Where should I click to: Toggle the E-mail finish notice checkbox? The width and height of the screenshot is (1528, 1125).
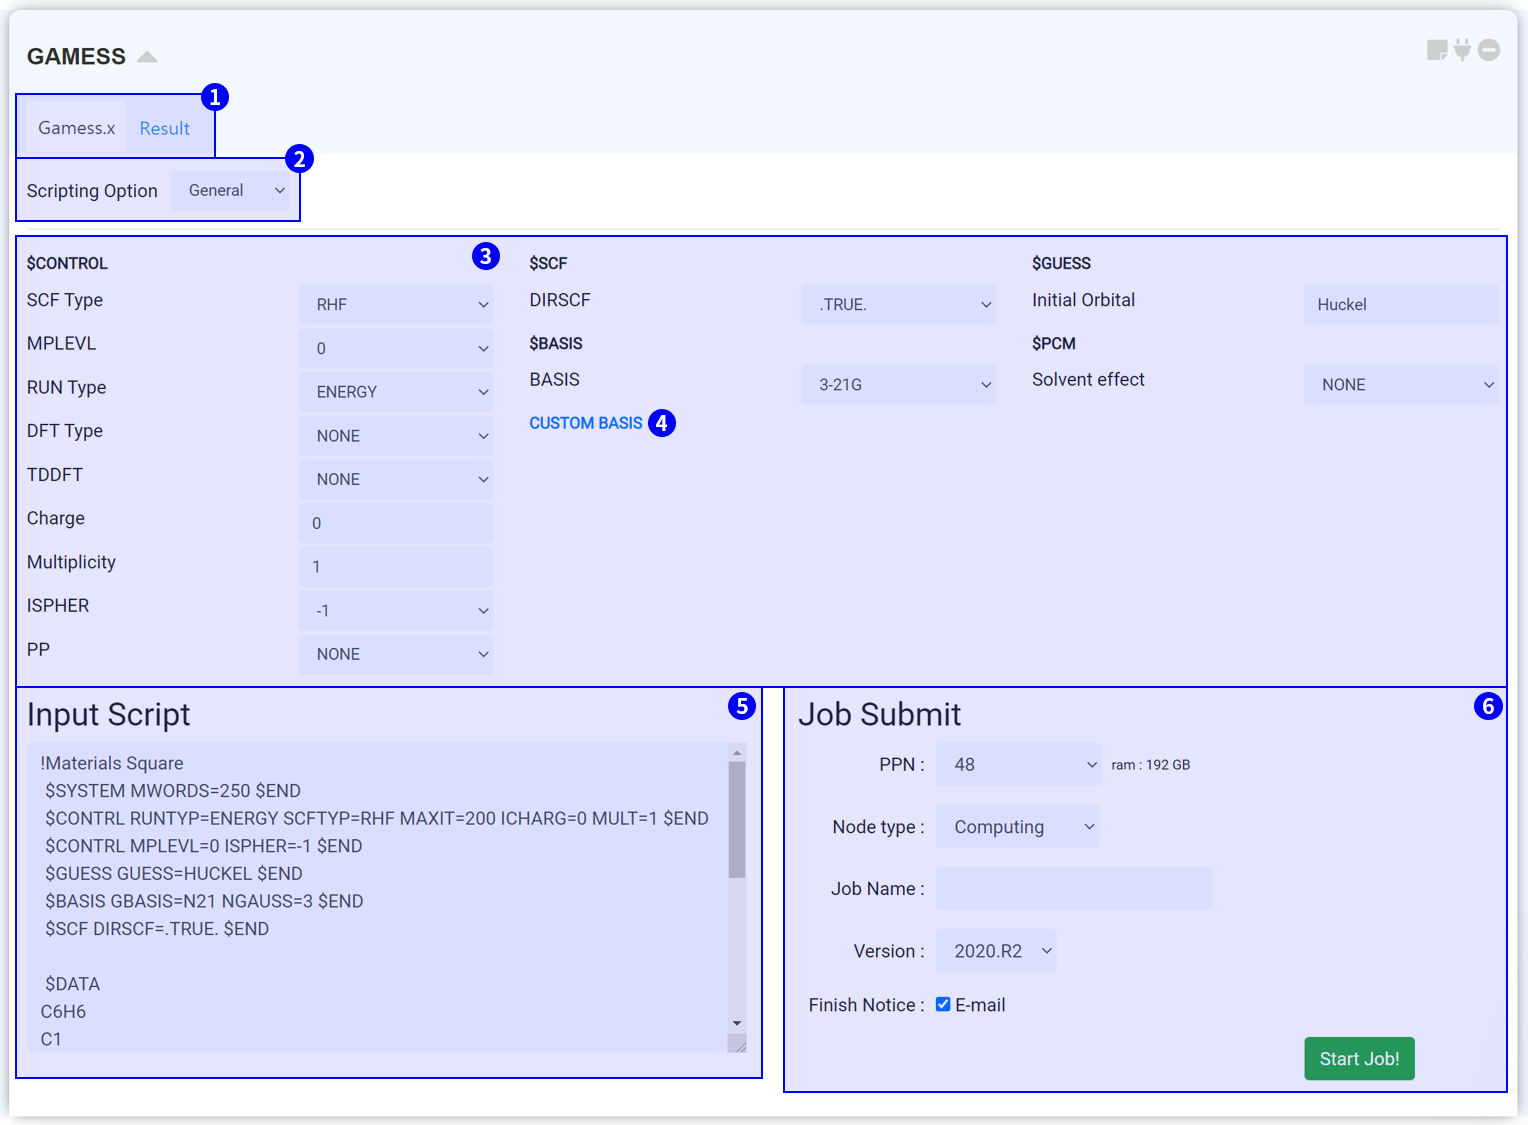tap(943, 1004)
